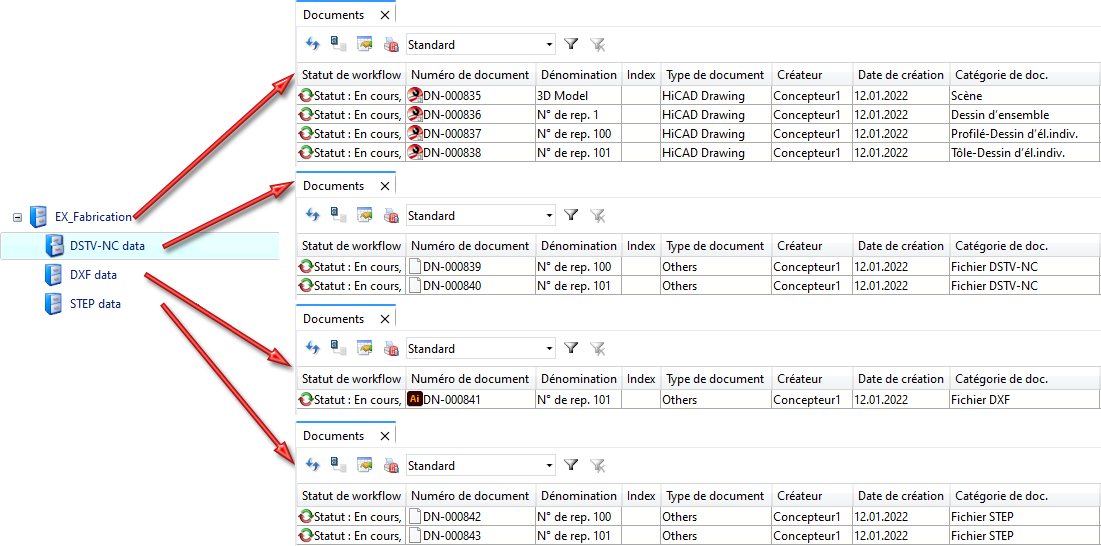Viewport: 1101px width, 546px height.
Task: Click the picture preview icon above the DN-000842 list
Action: pyautogui.click(x=364, y=465)
